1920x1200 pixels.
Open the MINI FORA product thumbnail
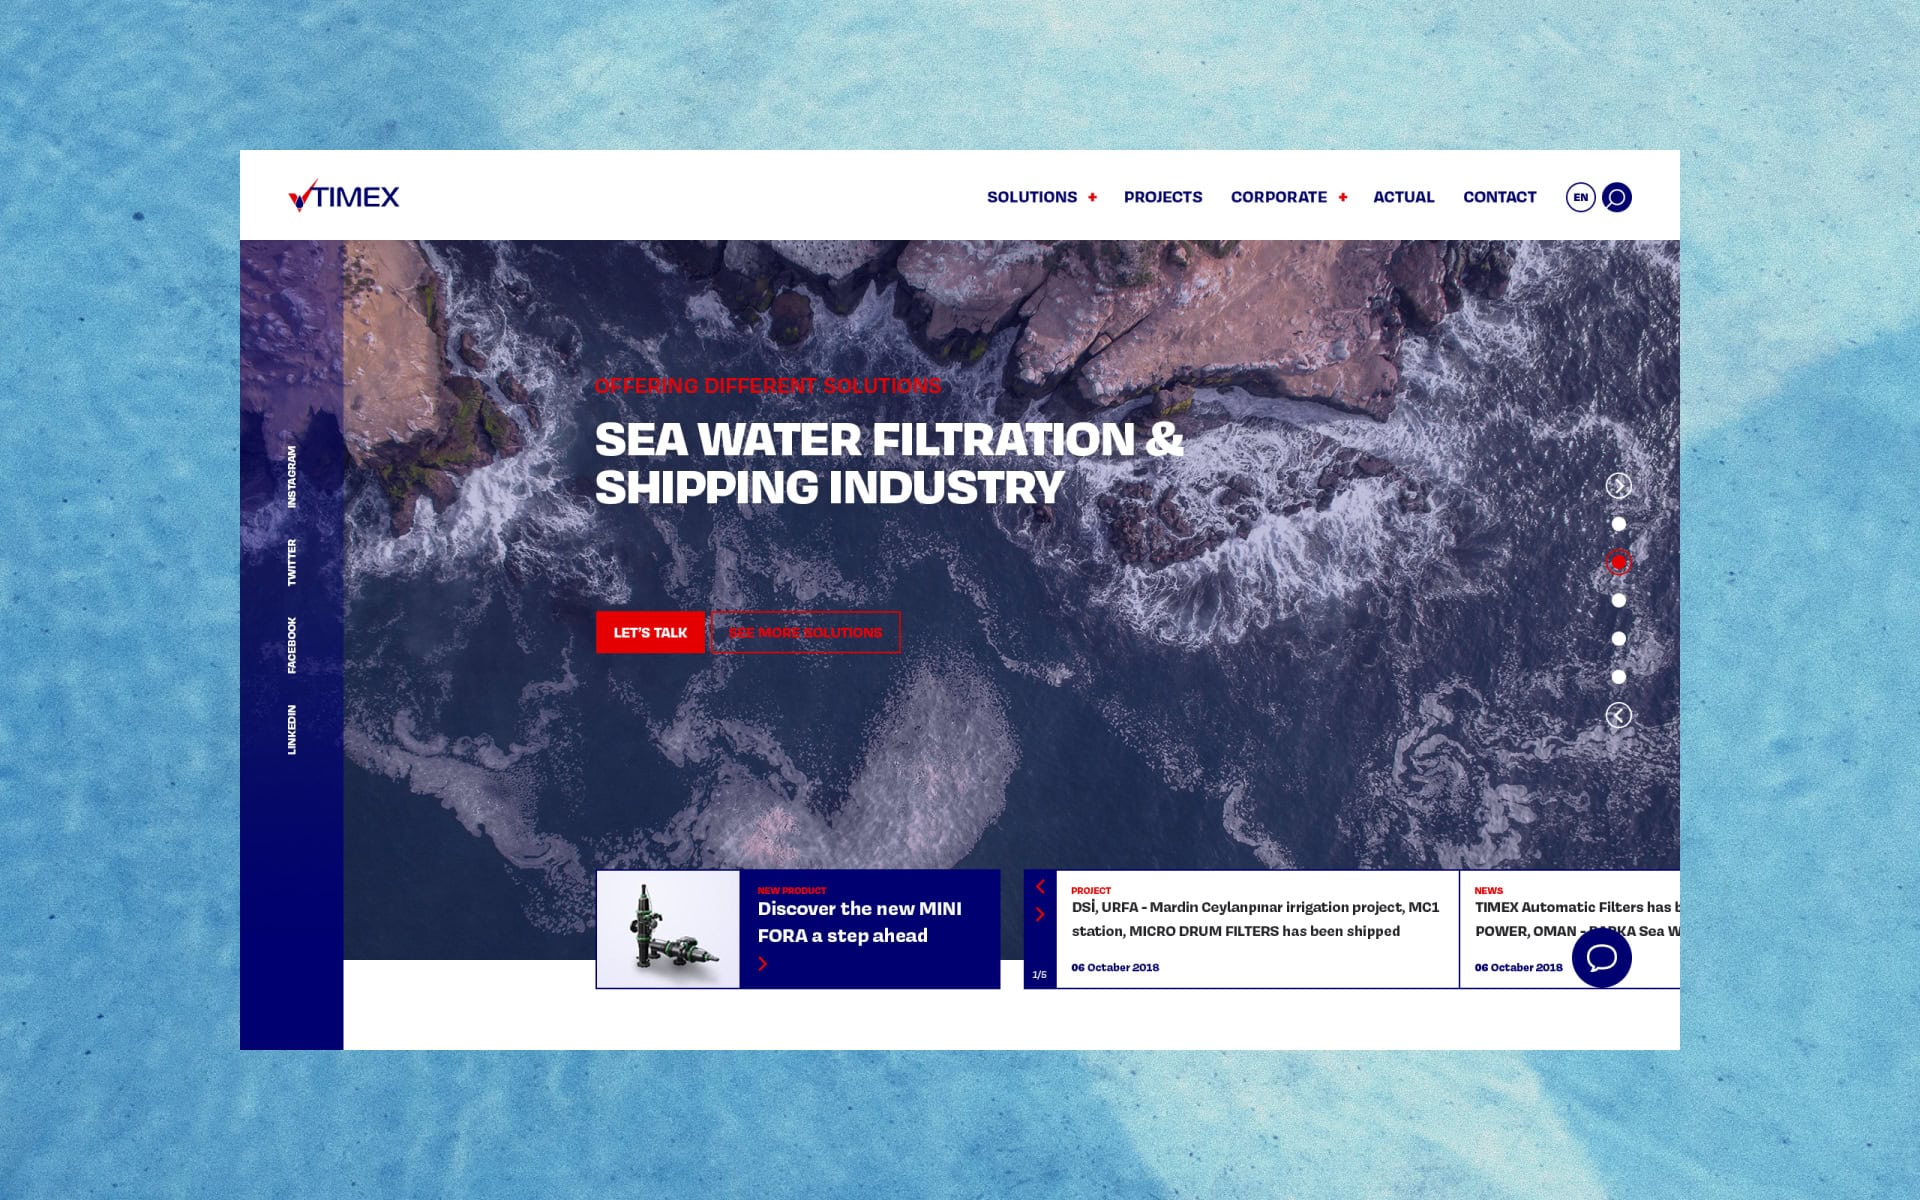[668, 929]
